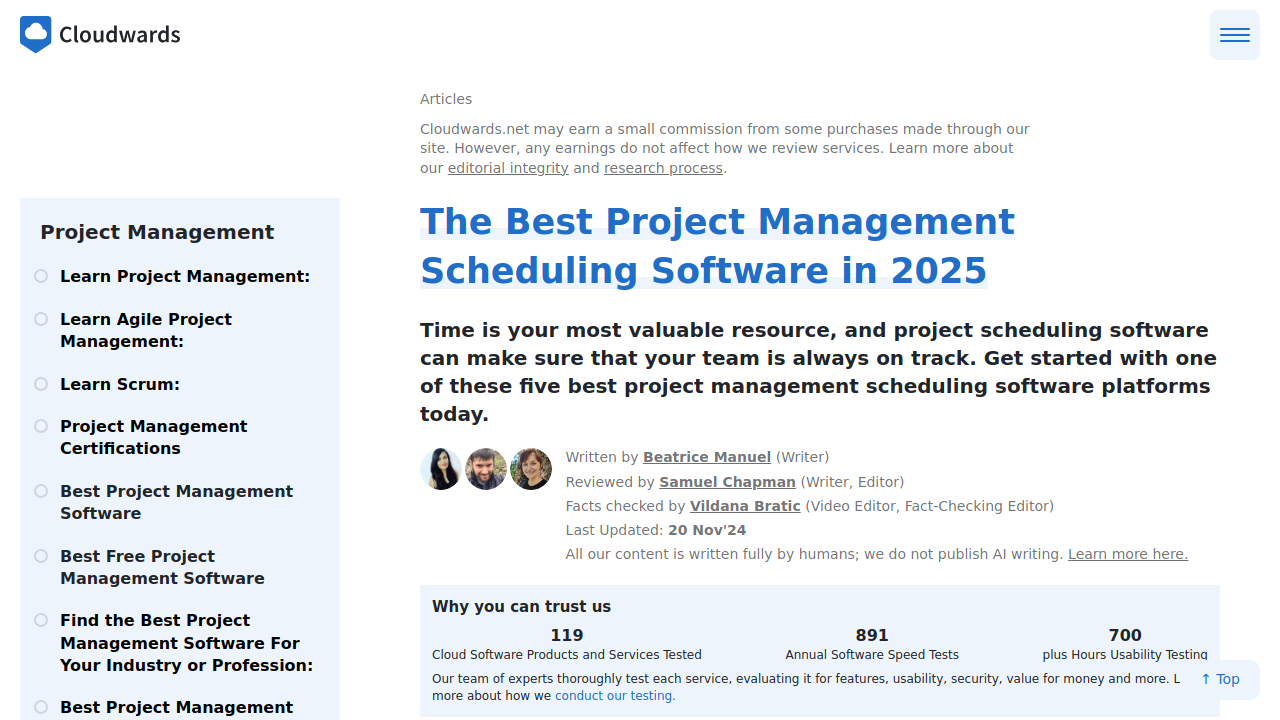
Task: Follow the Learn more here link
Action: (x=1128, y=554)
